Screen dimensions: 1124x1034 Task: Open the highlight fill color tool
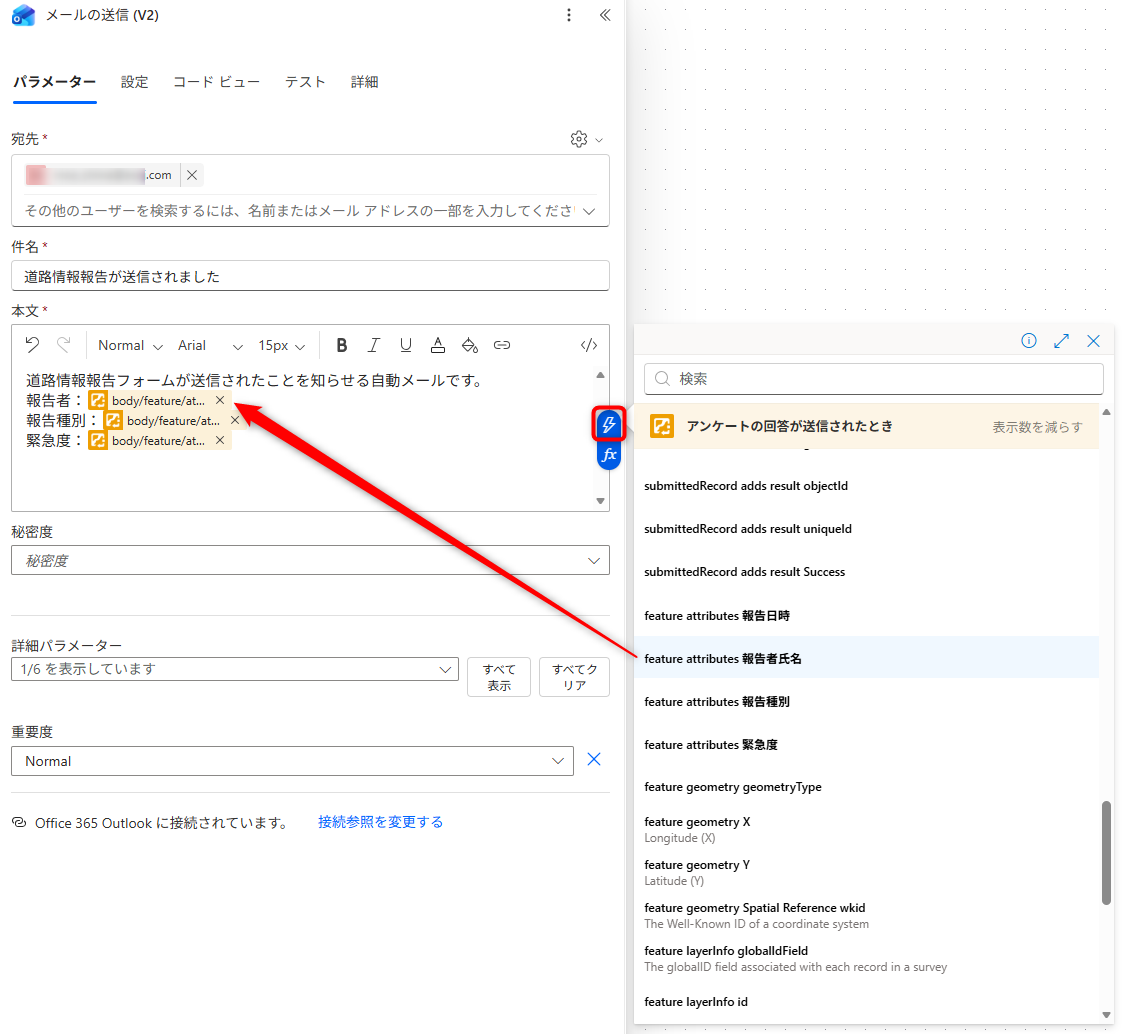point(470,345)
